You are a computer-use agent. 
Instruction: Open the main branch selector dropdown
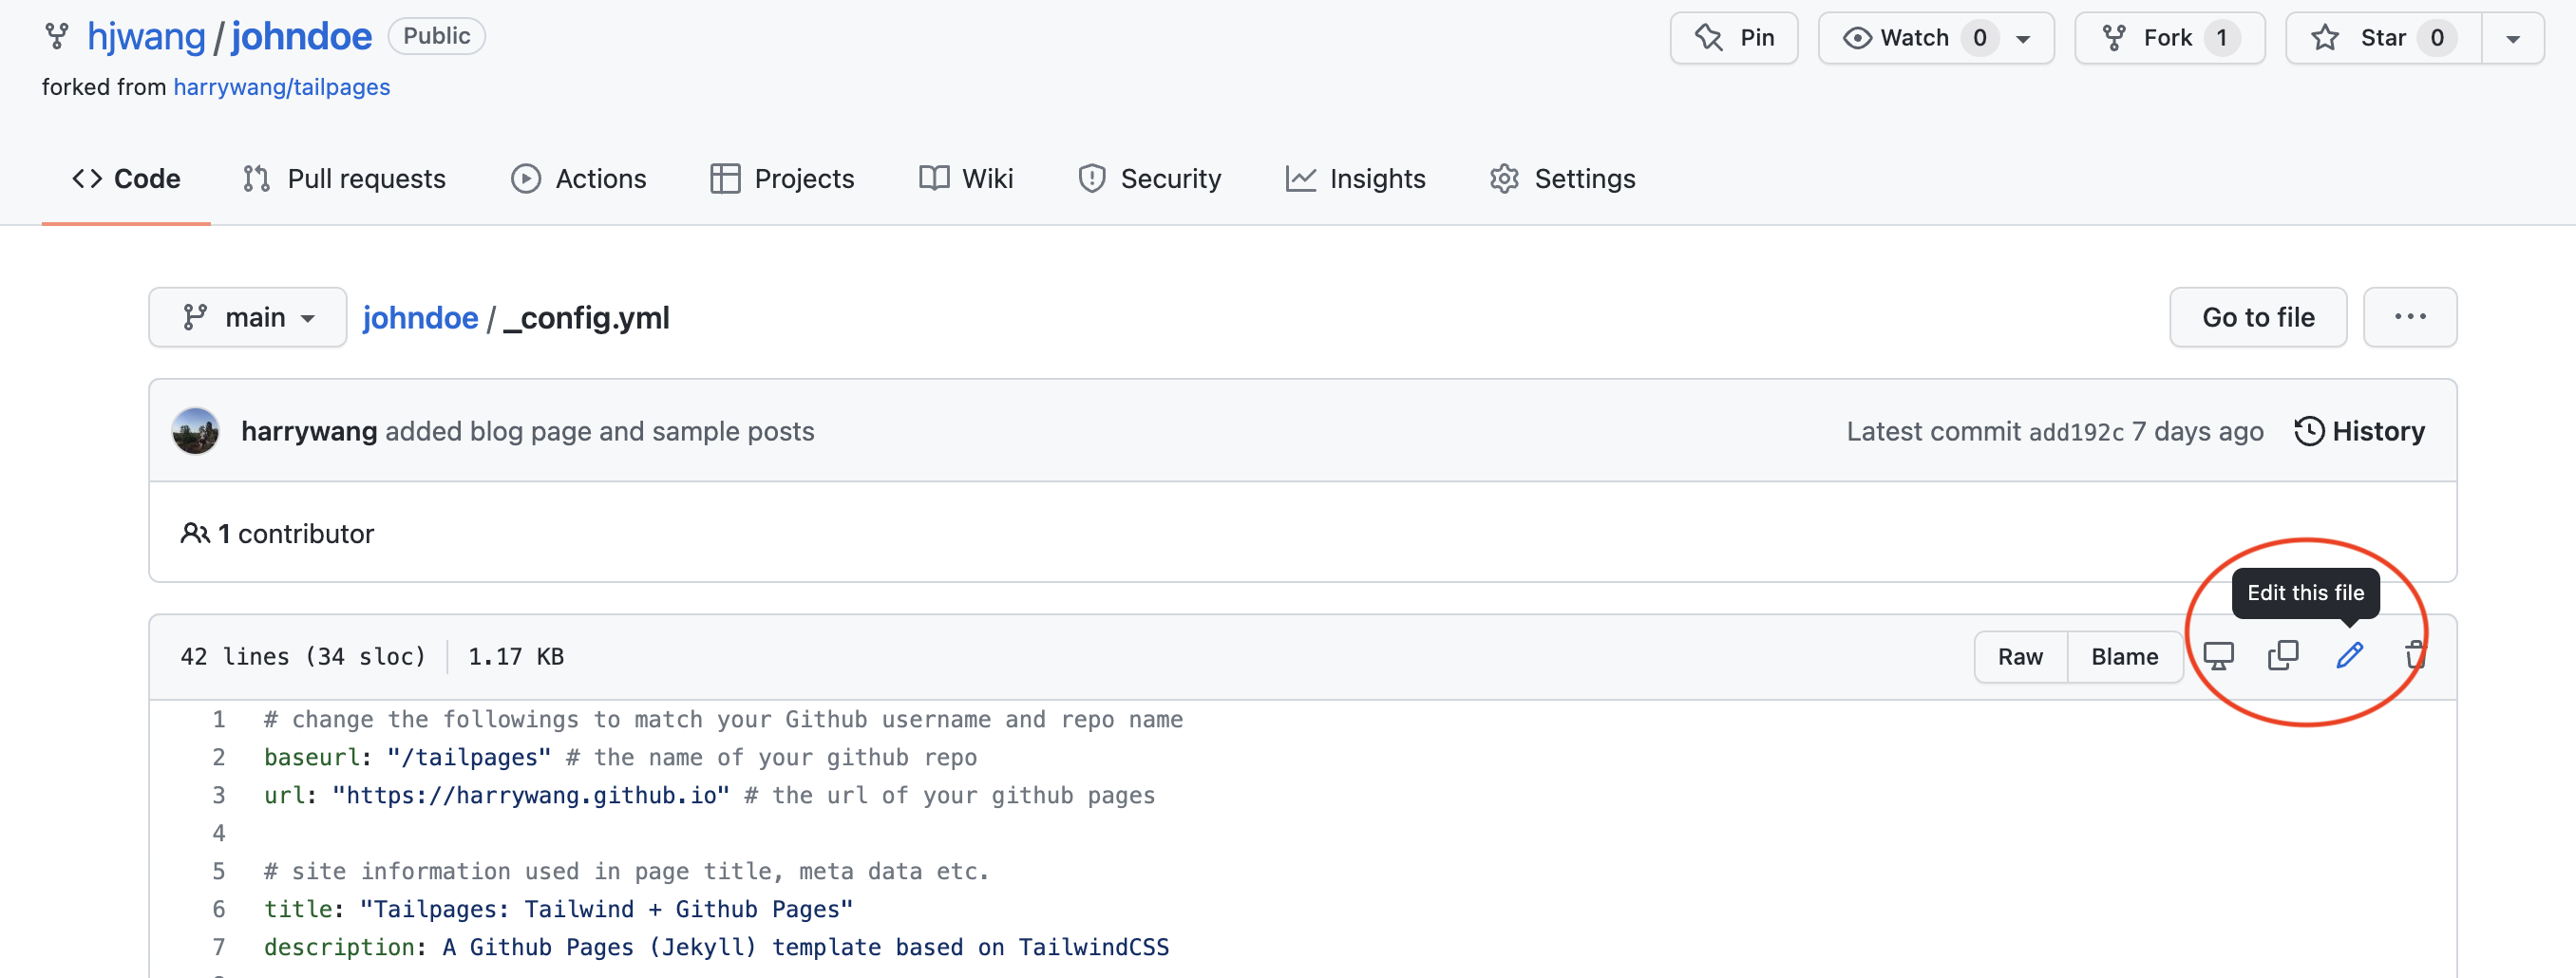pos(248,318)
